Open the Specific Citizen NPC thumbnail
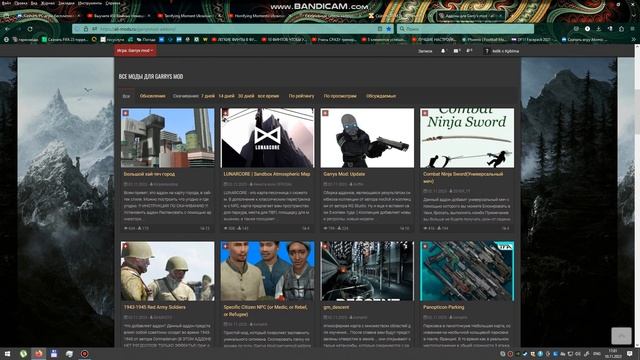 tap(267, 271)
